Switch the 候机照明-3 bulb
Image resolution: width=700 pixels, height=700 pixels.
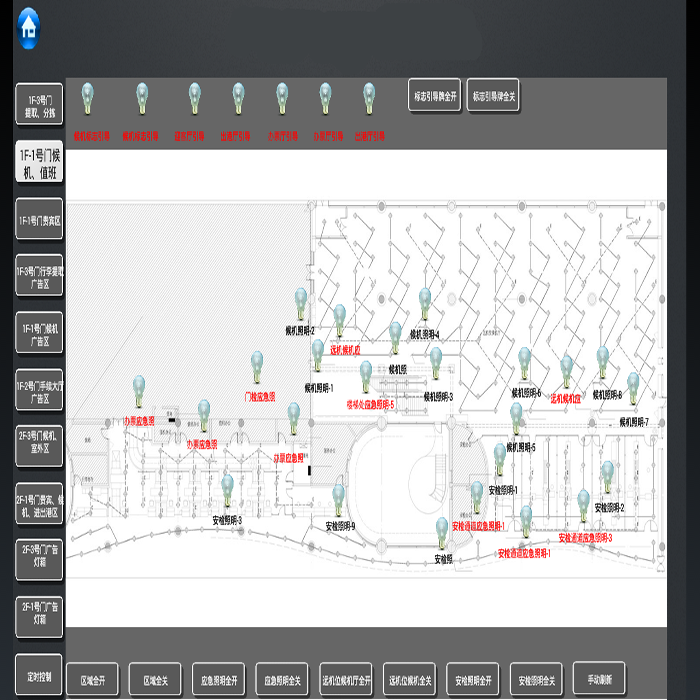[x=436, y=363]
